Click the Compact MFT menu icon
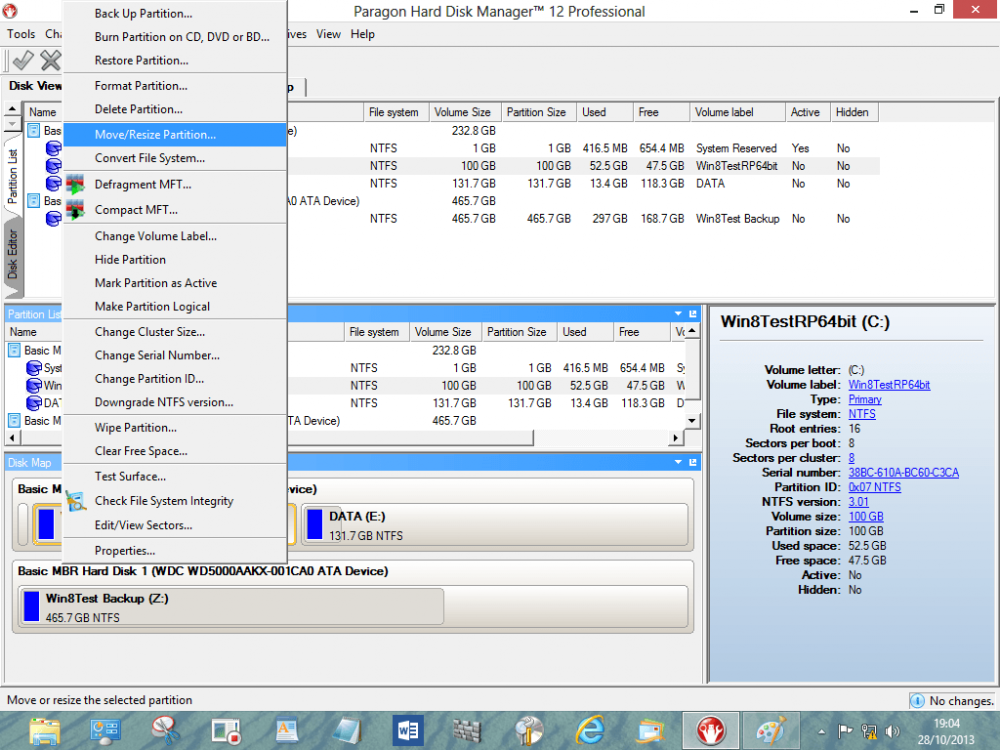 tap(76, 210)
